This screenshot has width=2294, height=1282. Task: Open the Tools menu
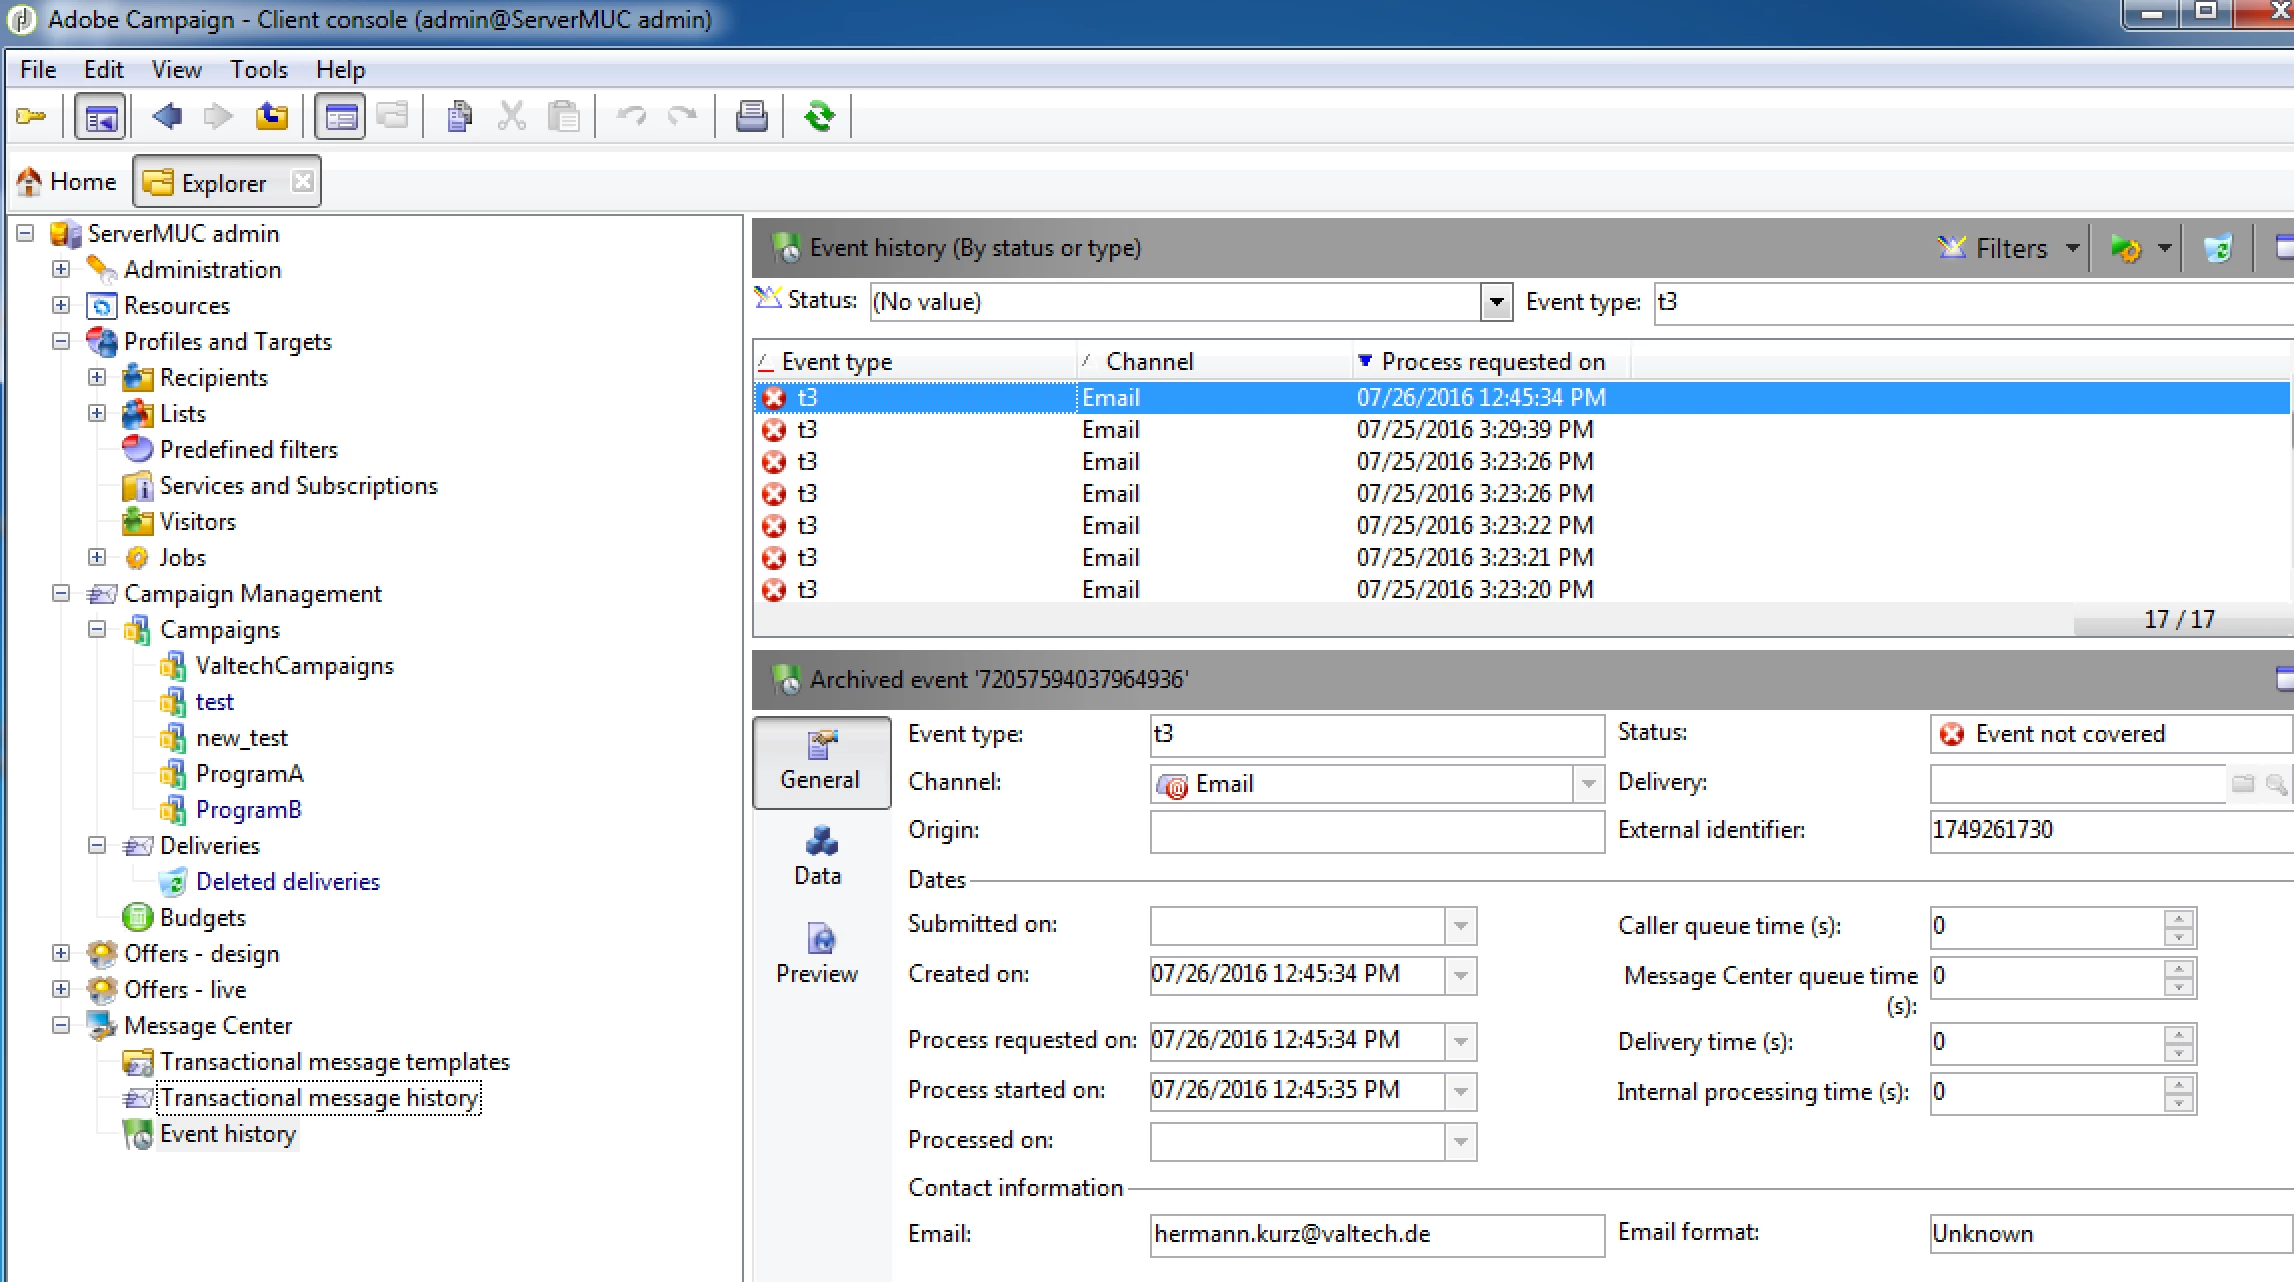[x=258, y=70]
